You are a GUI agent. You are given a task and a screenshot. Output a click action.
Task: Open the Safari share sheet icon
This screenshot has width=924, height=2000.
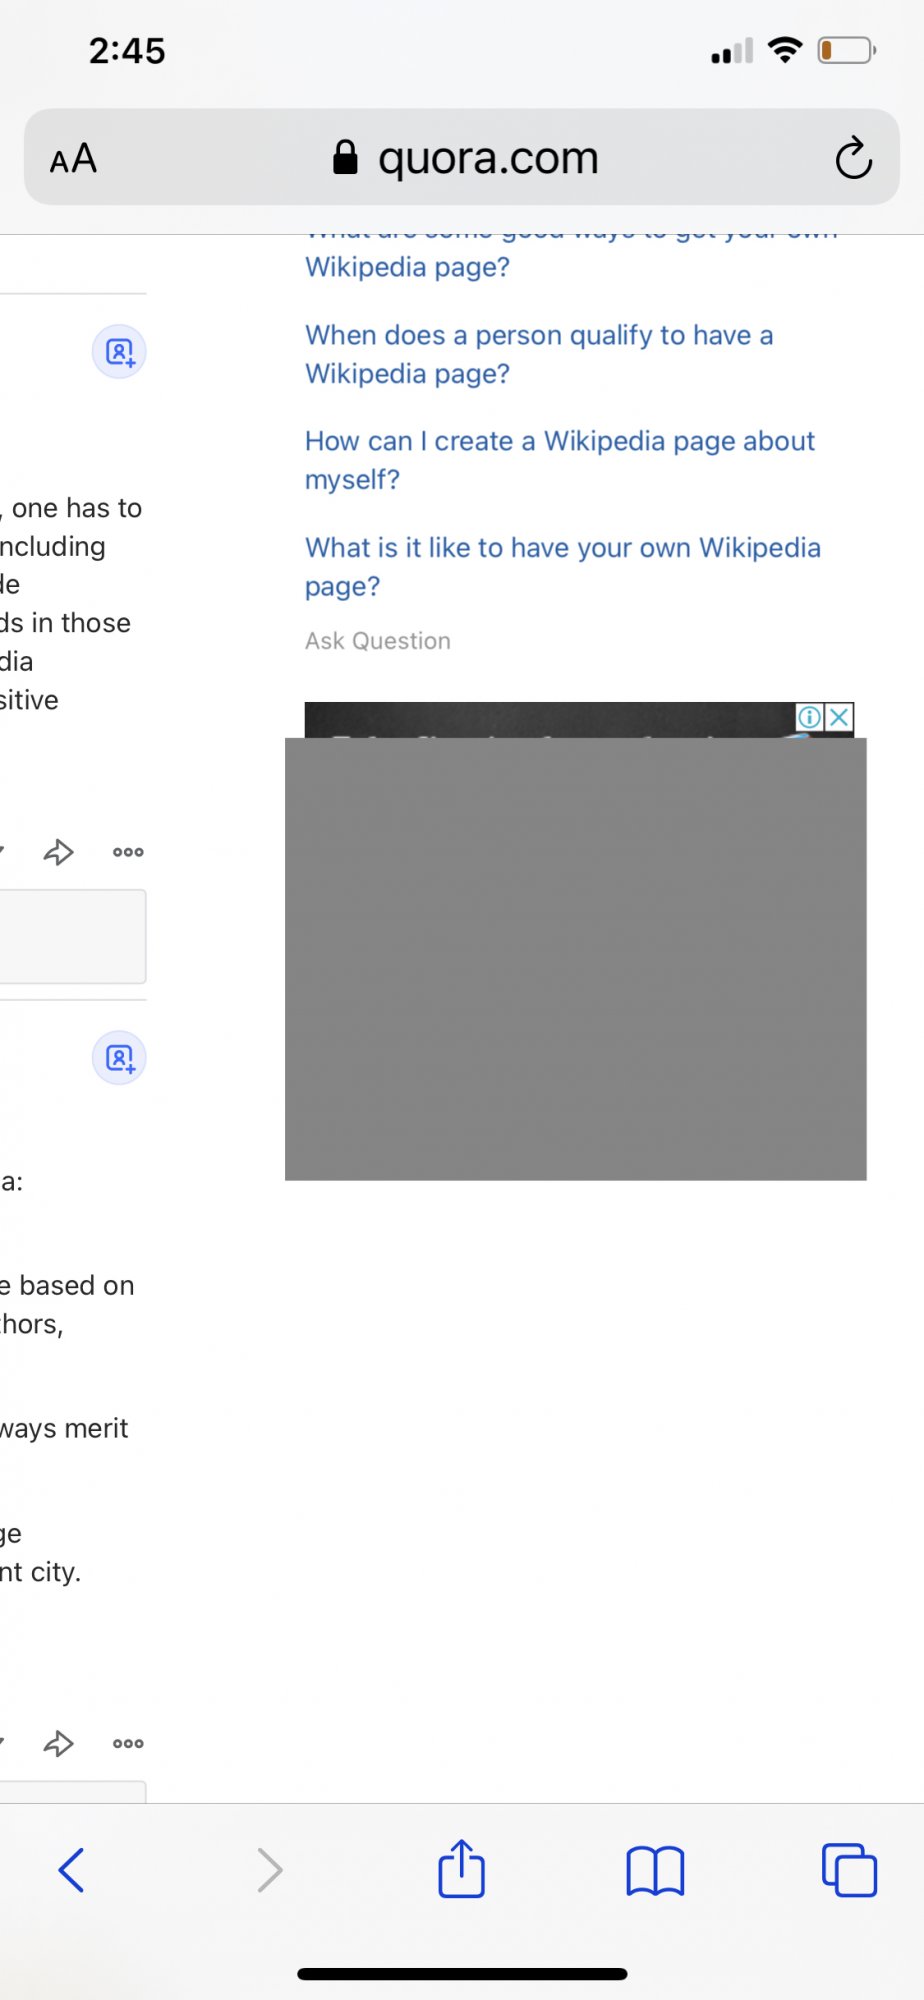[x=461, y=1867]
